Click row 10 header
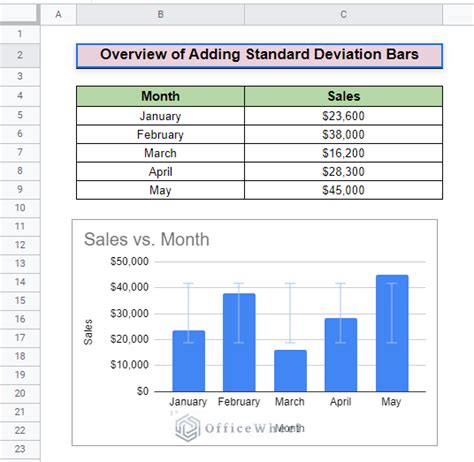Viewport: 474px width, 462px height. [x=20, y=208]
